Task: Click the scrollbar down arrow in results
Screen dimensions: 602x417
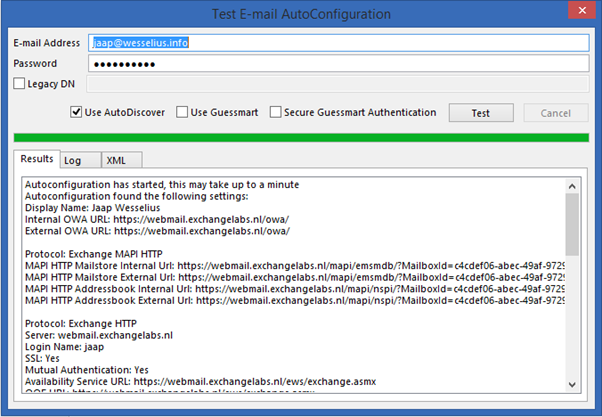Action: click(x=572, y=384)
